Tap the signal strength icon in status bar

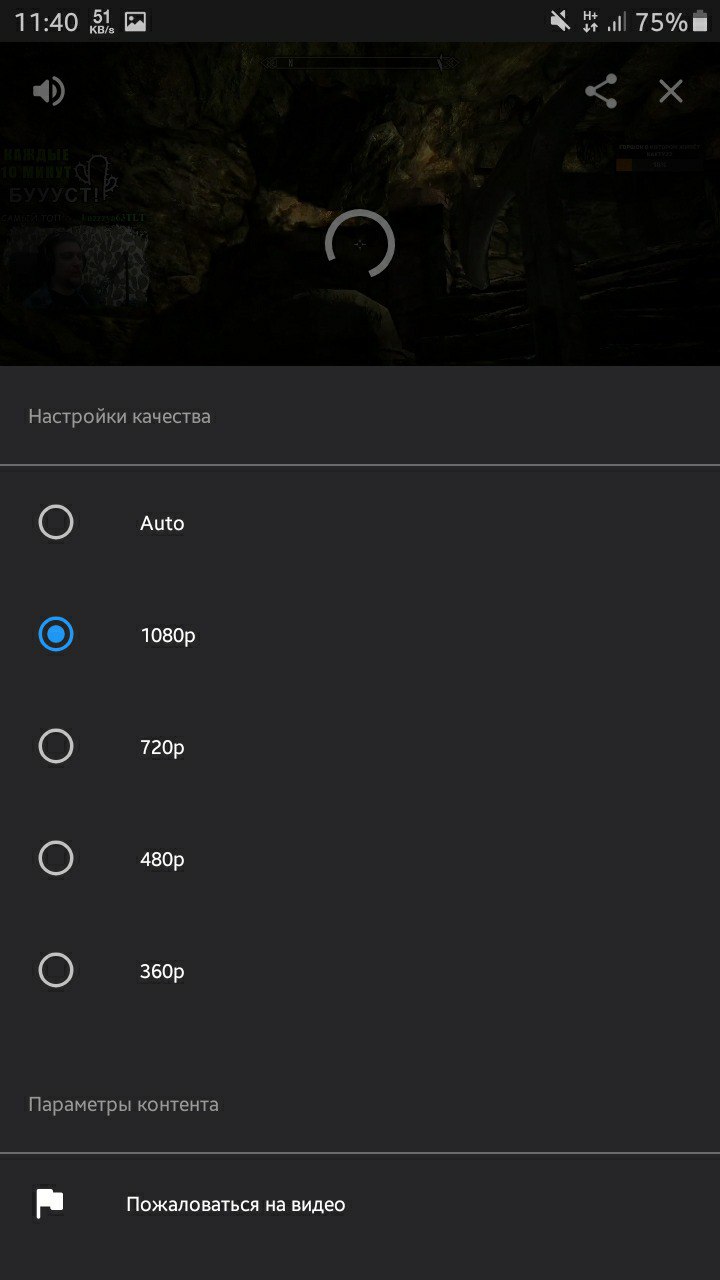tap(617, 21)
